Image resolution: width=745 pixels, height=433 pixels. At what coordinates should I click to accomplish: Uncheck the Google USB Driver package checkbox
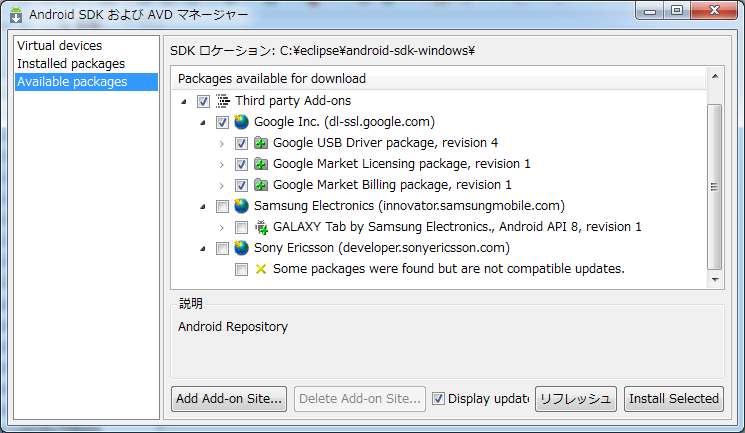(242, 143)
